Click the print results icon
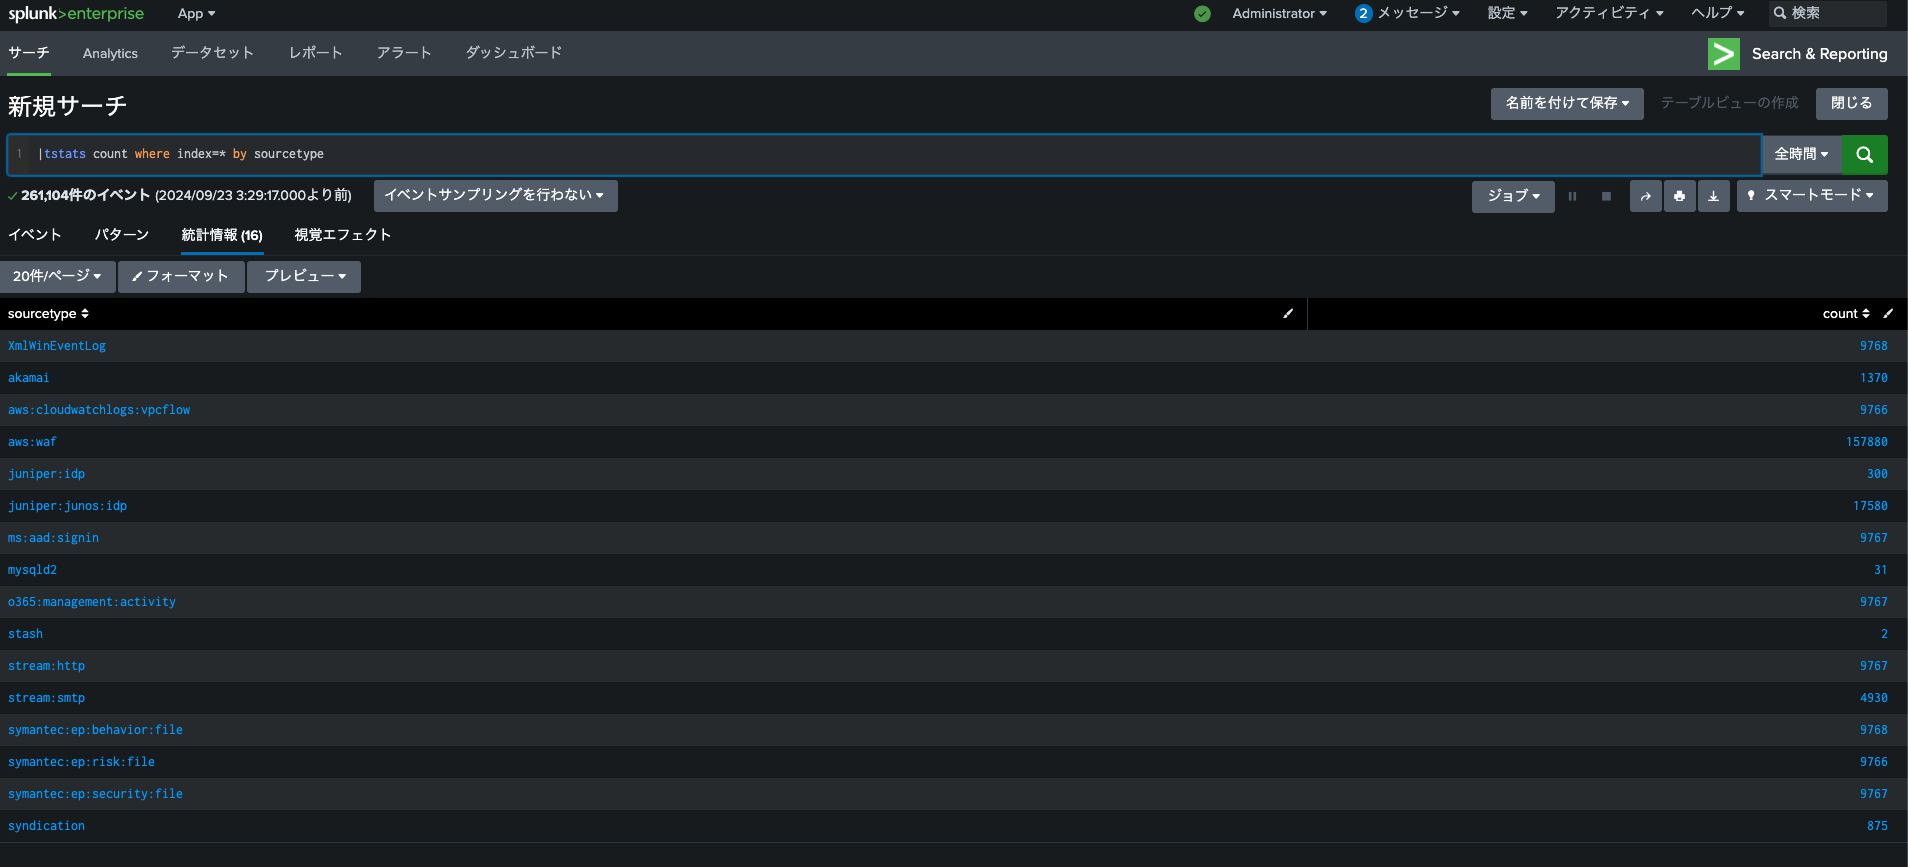Screen dimensions: 1908x867 click(1679, 196)
